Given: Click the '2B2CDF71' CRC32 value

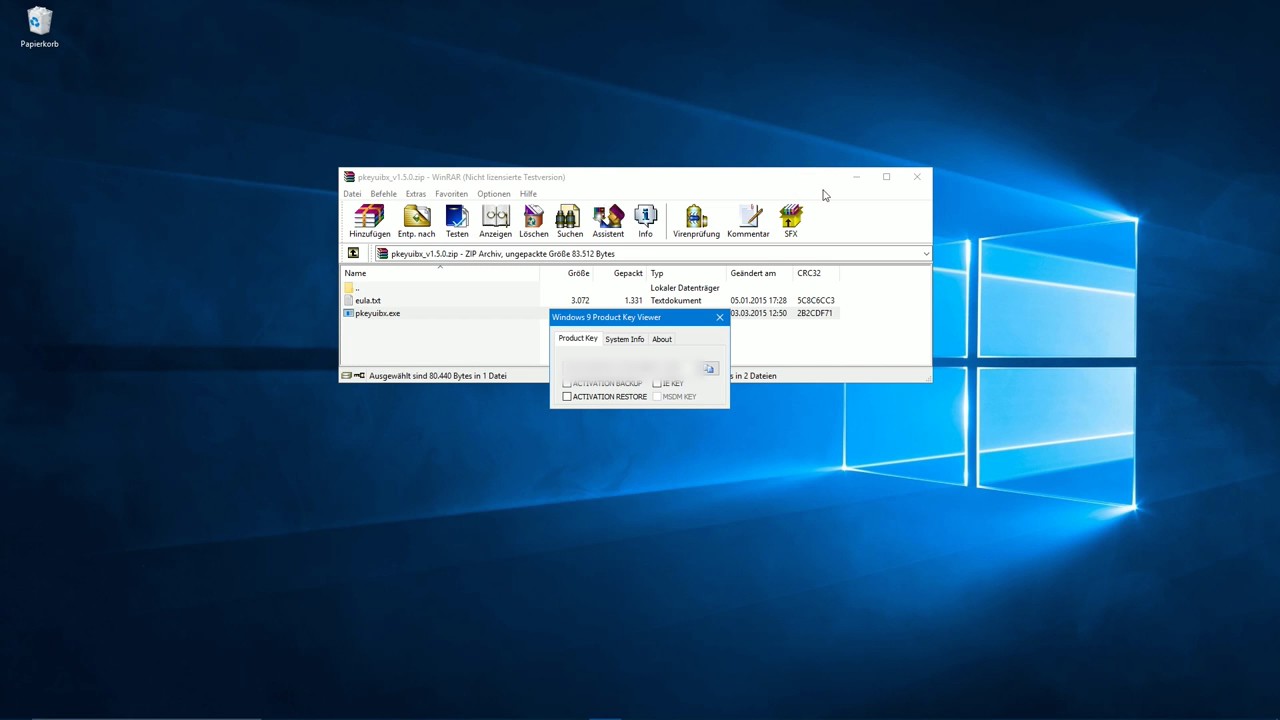Looking at the screenshot, I should [814, 313].
